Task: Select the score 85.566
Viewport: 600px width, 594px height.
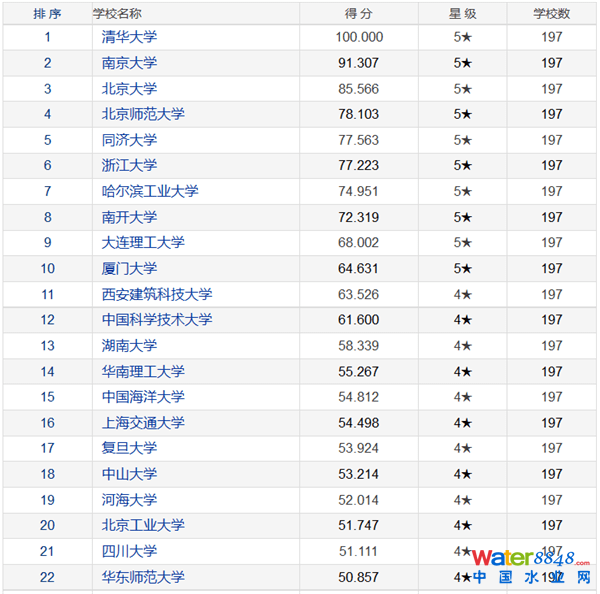Action: click(359, 89)
